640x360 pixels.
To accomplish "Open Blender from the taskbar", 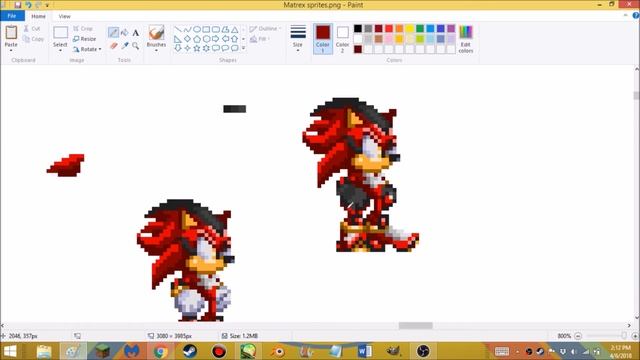I will coord(278,351).
